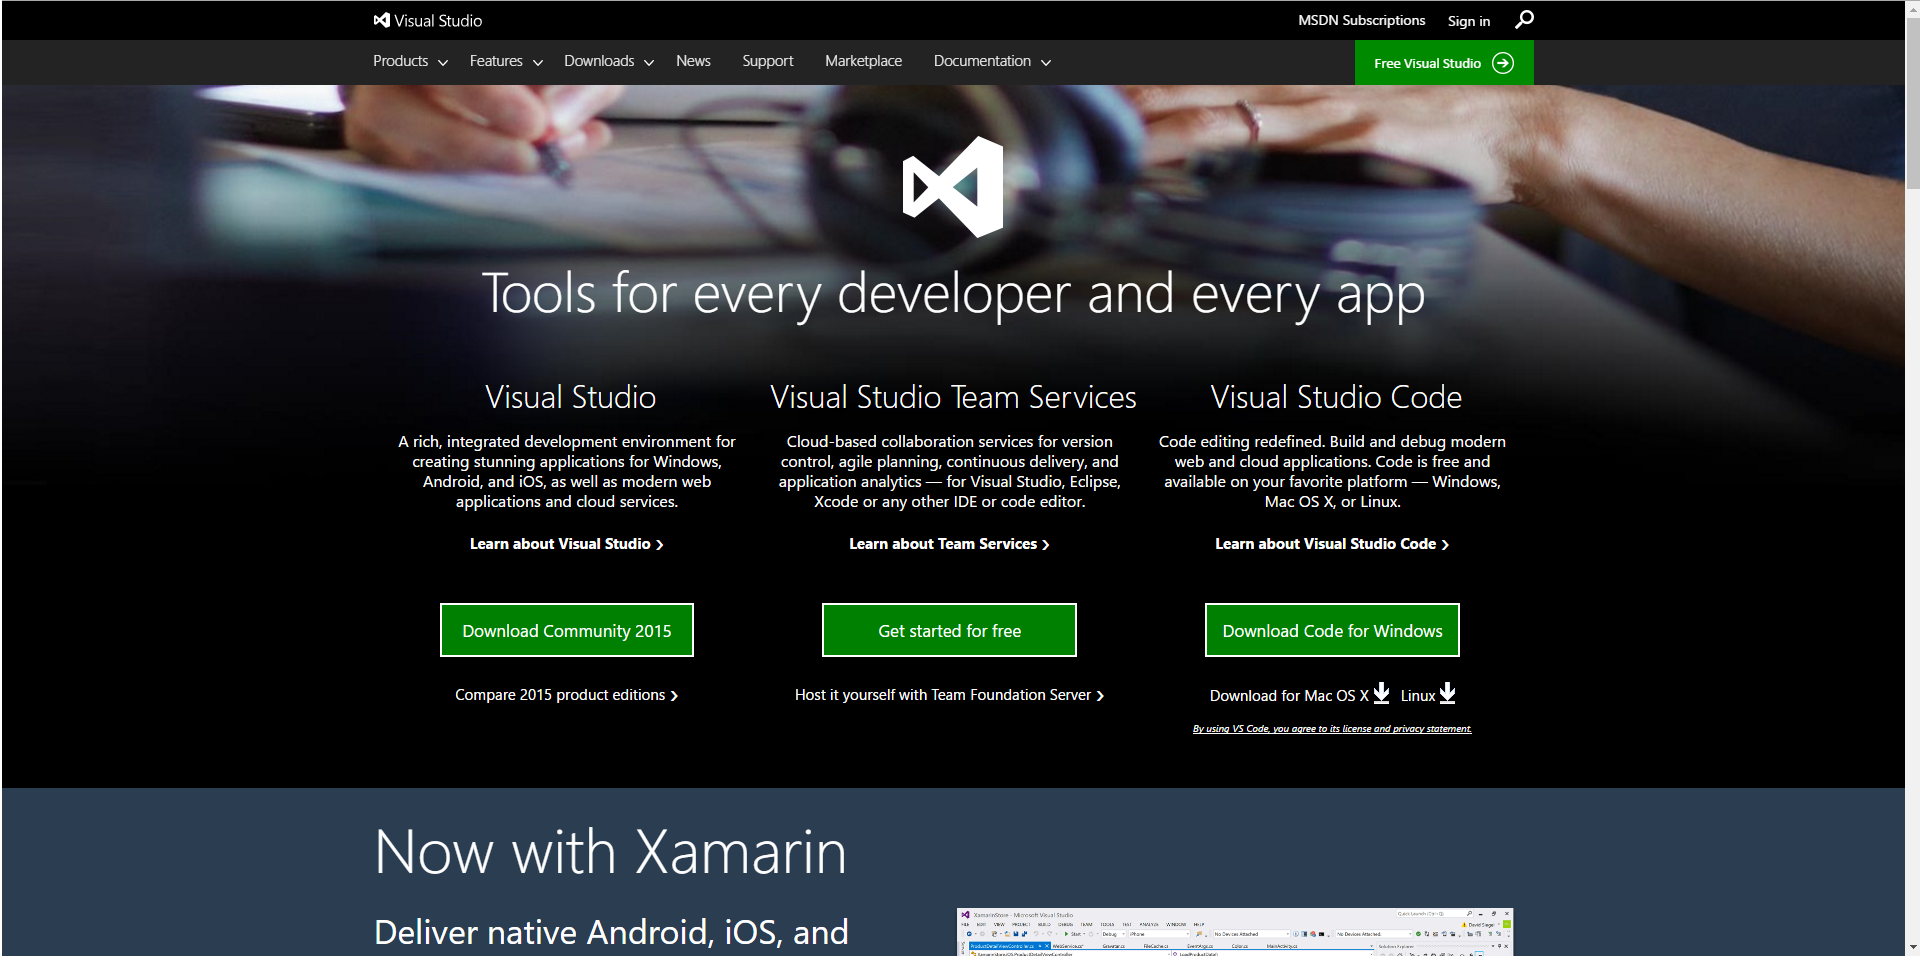The height and width of the screenshot is (958, 1920).
Task: Click the arrow circle in Free Visual Studio
Action: (1502, 63)
